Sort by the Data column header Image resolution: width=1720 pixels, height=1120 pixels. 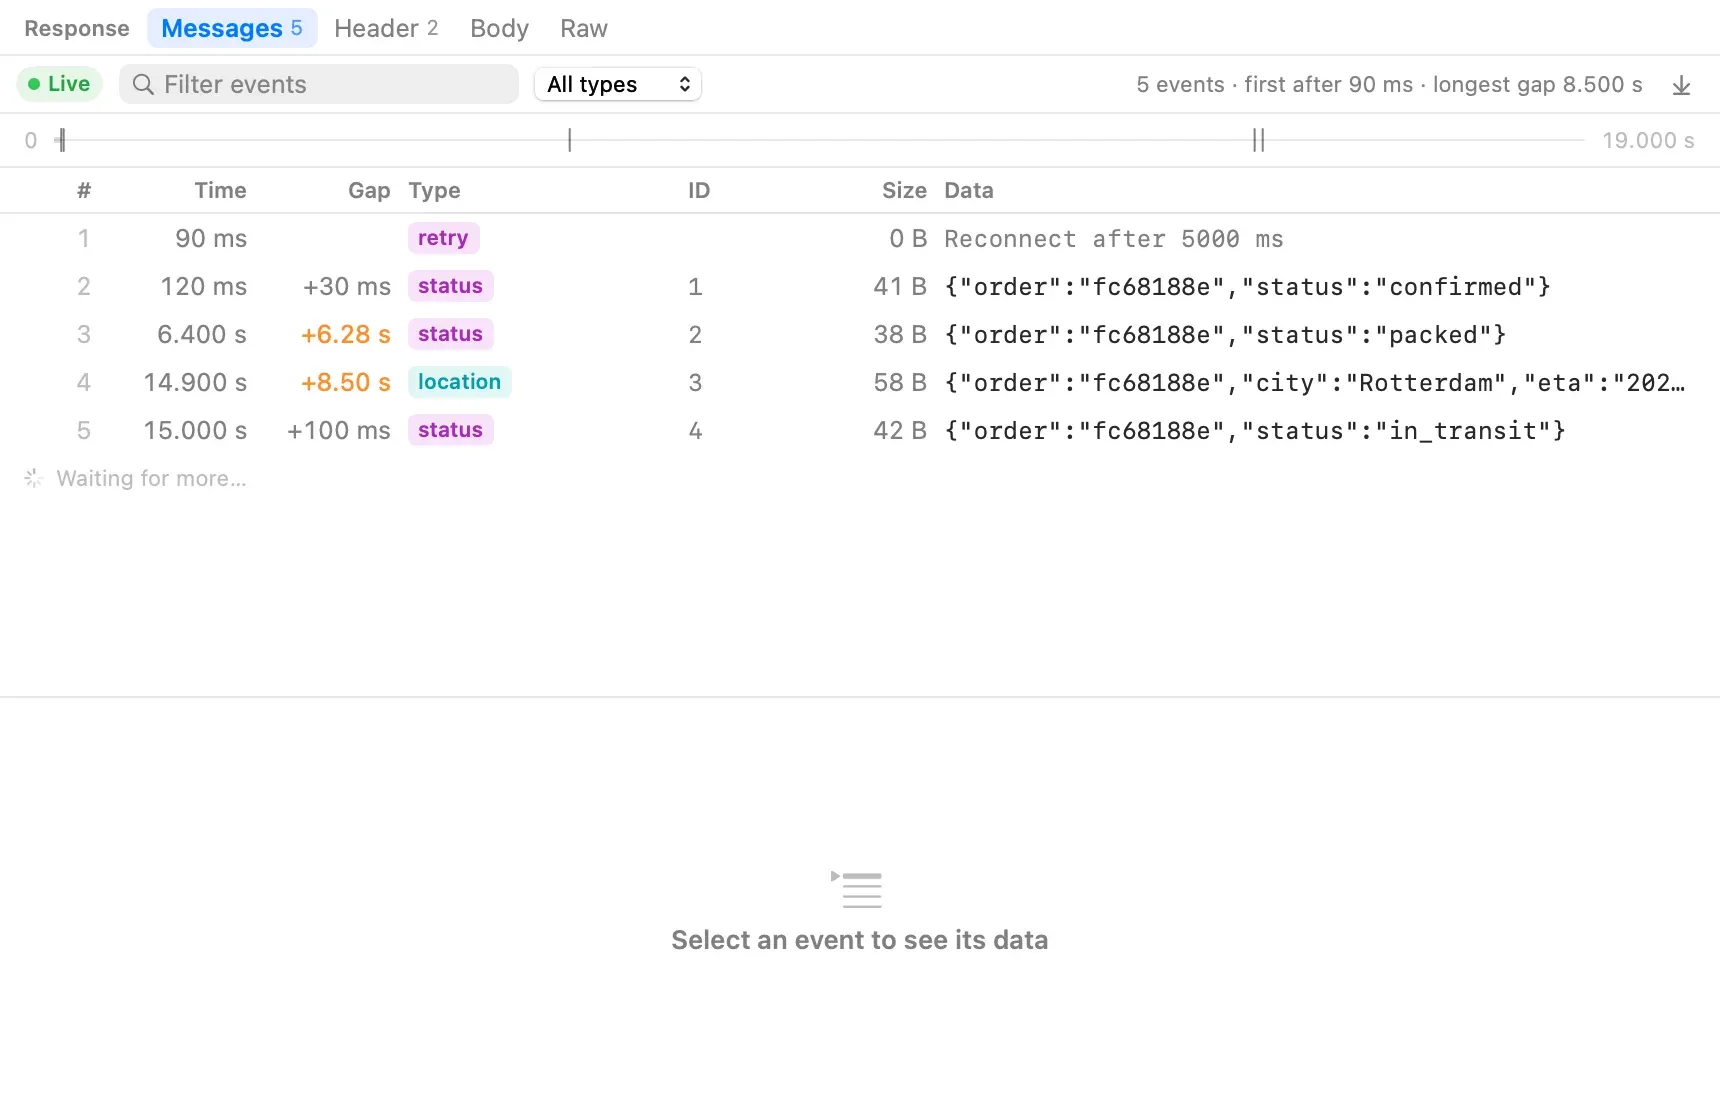pyautogui.click(x=969, y=190)
